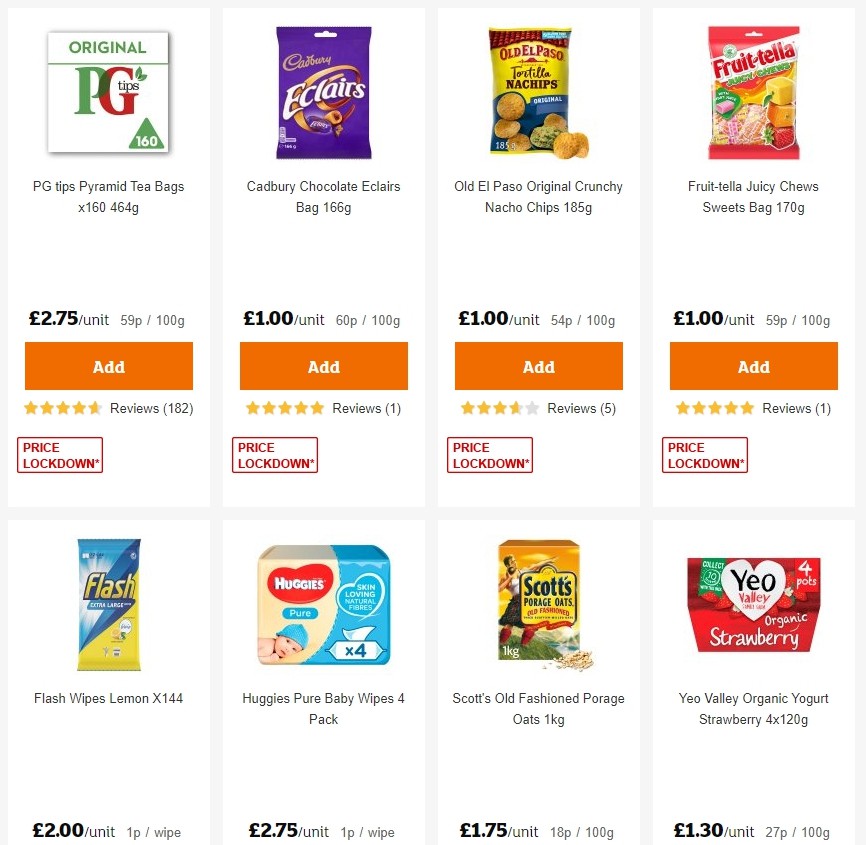Add Fruit-tella Juicy Chews to basket
Image resolution: width=866 pixels, height=845 pixels.
753,365
